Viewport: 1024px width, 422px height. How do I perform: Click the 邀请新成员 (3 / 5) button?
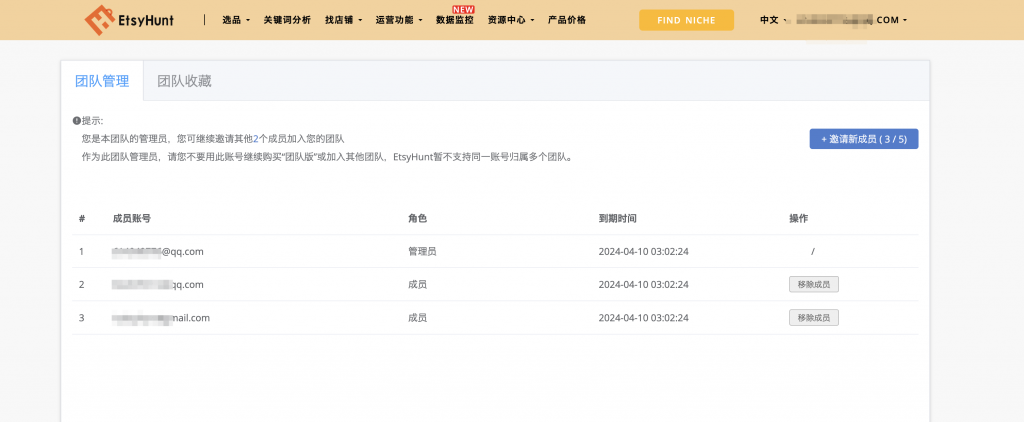863,139
